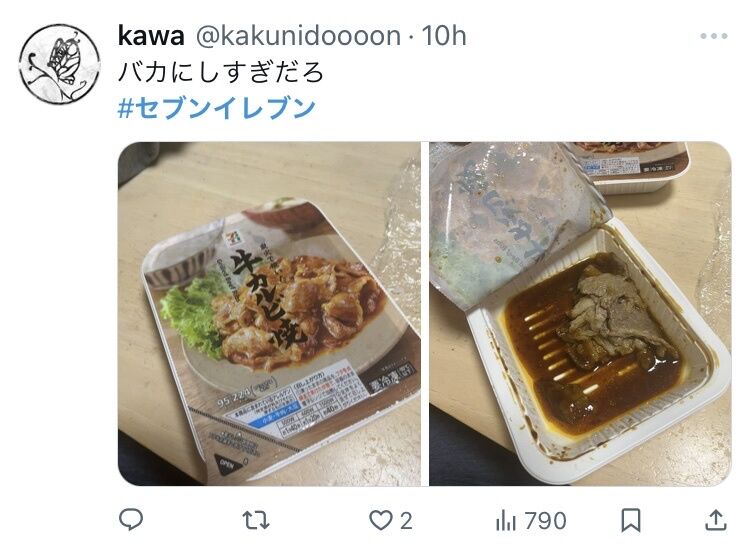Screen dimensions: 750x552
Task: Visit the @kakunidoooon handle
Action: pos(298,36)
